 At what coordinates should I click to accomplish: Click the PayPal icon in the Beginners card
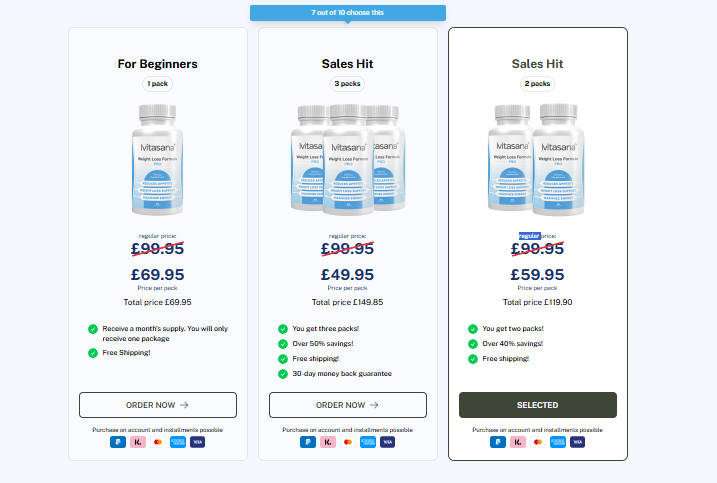pyautogui.click(x=119, y=441)
